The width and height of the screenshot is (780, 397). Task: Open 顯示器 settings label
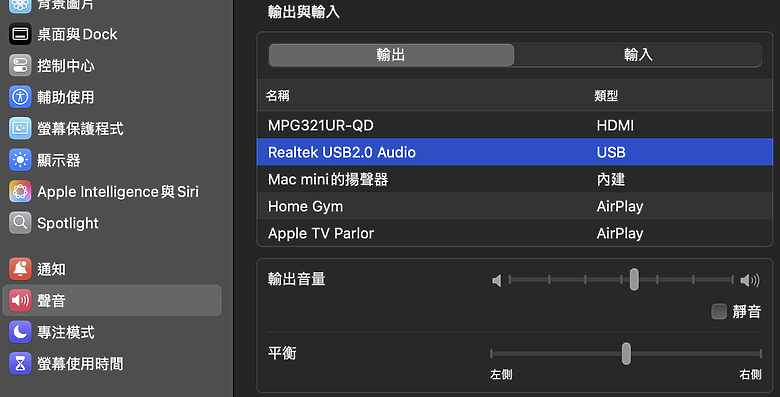coord(59,160)
